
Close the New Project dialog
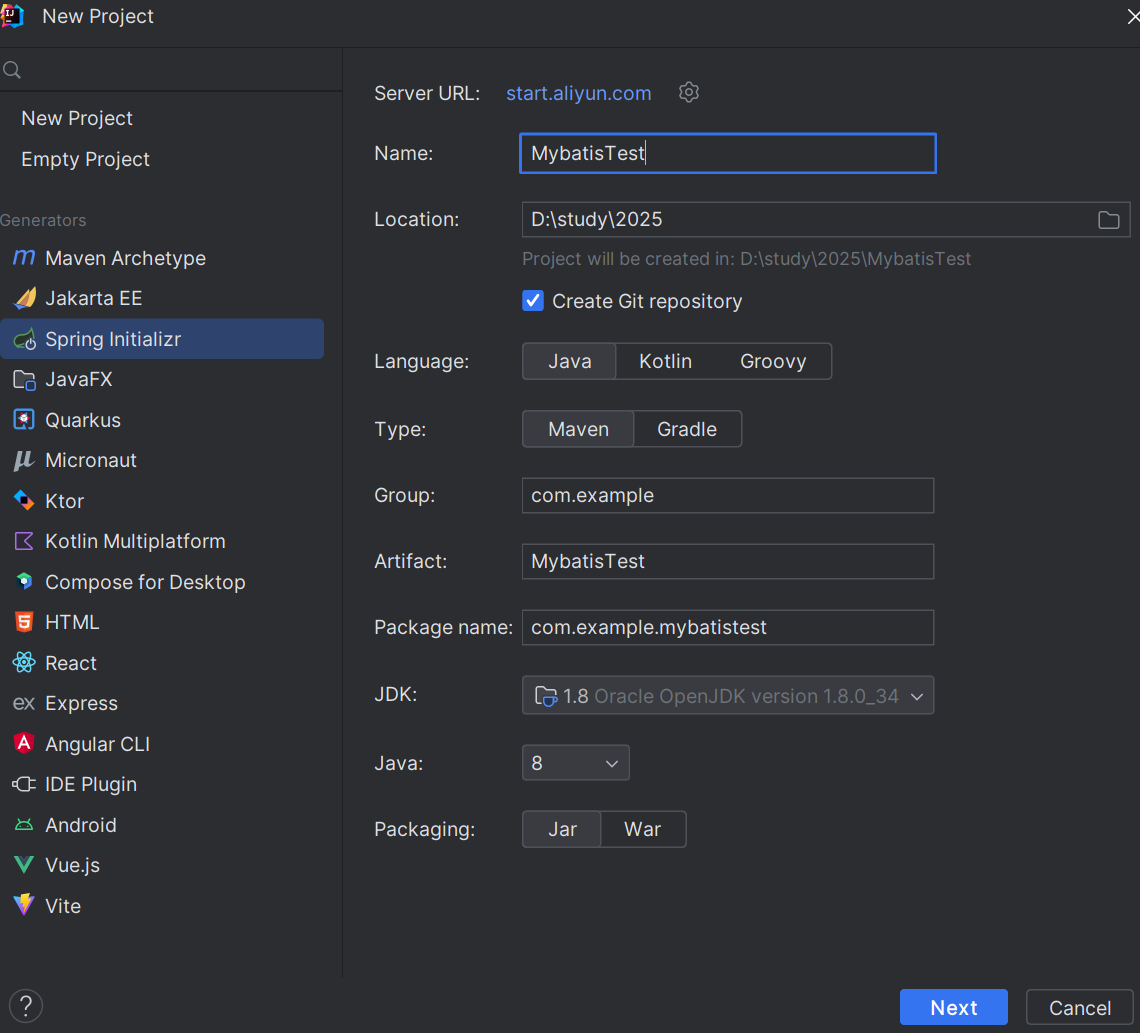click(x=1132, y=16)
